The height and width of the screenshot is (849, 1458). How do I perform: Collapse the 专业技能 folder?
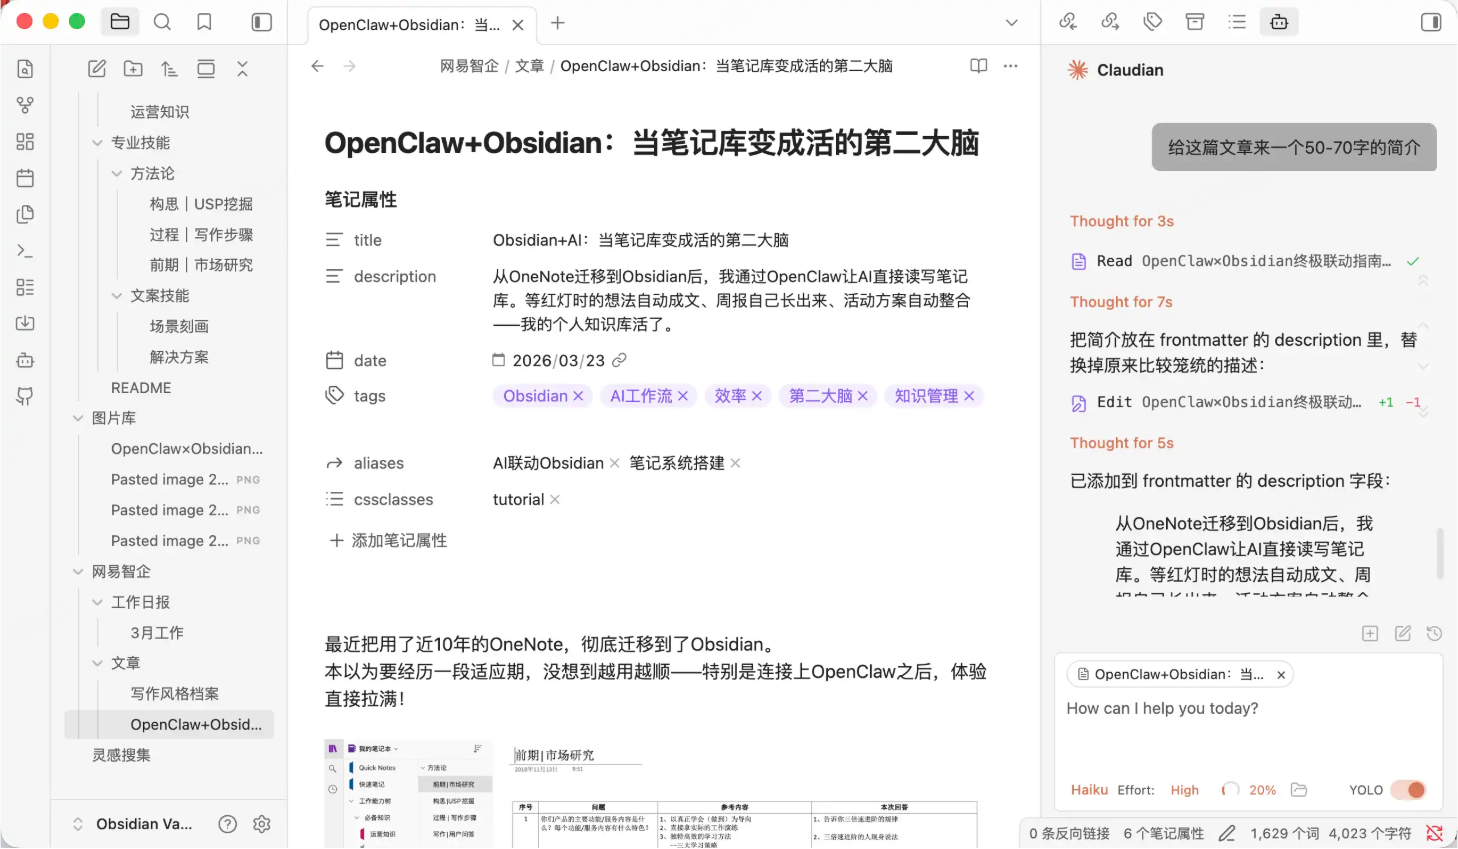(x=98, y=143)
